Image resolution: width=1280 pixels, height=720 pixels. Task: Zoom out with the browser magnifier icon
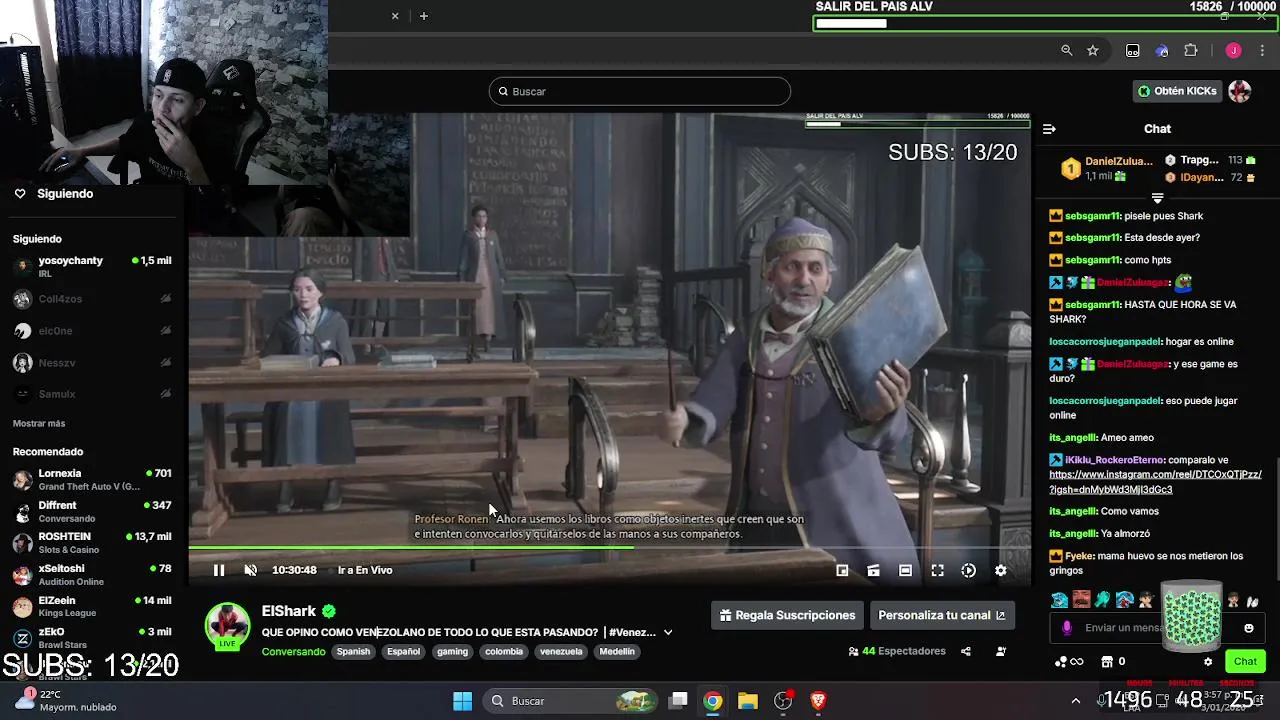click(1067, 50)
